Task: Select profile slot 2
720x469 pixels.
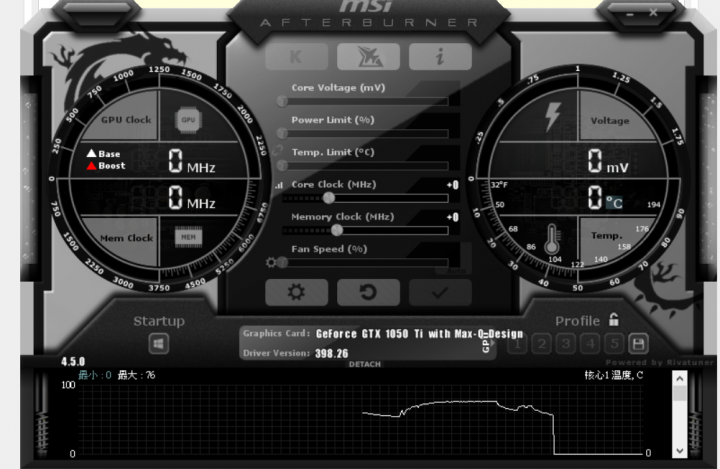Action: pos(542,344)
